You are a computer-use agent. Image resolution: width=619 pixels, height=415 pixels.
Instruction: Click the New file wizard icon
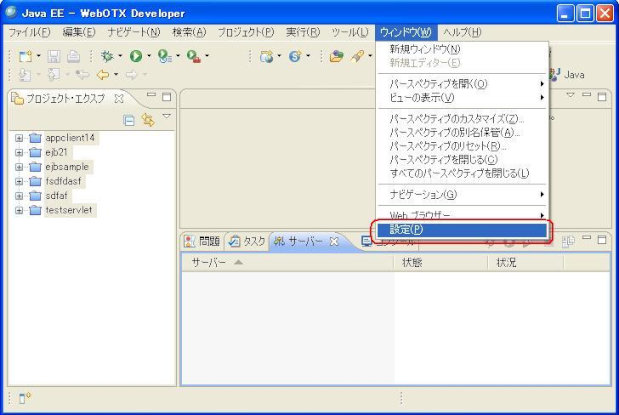coord(24,57)
